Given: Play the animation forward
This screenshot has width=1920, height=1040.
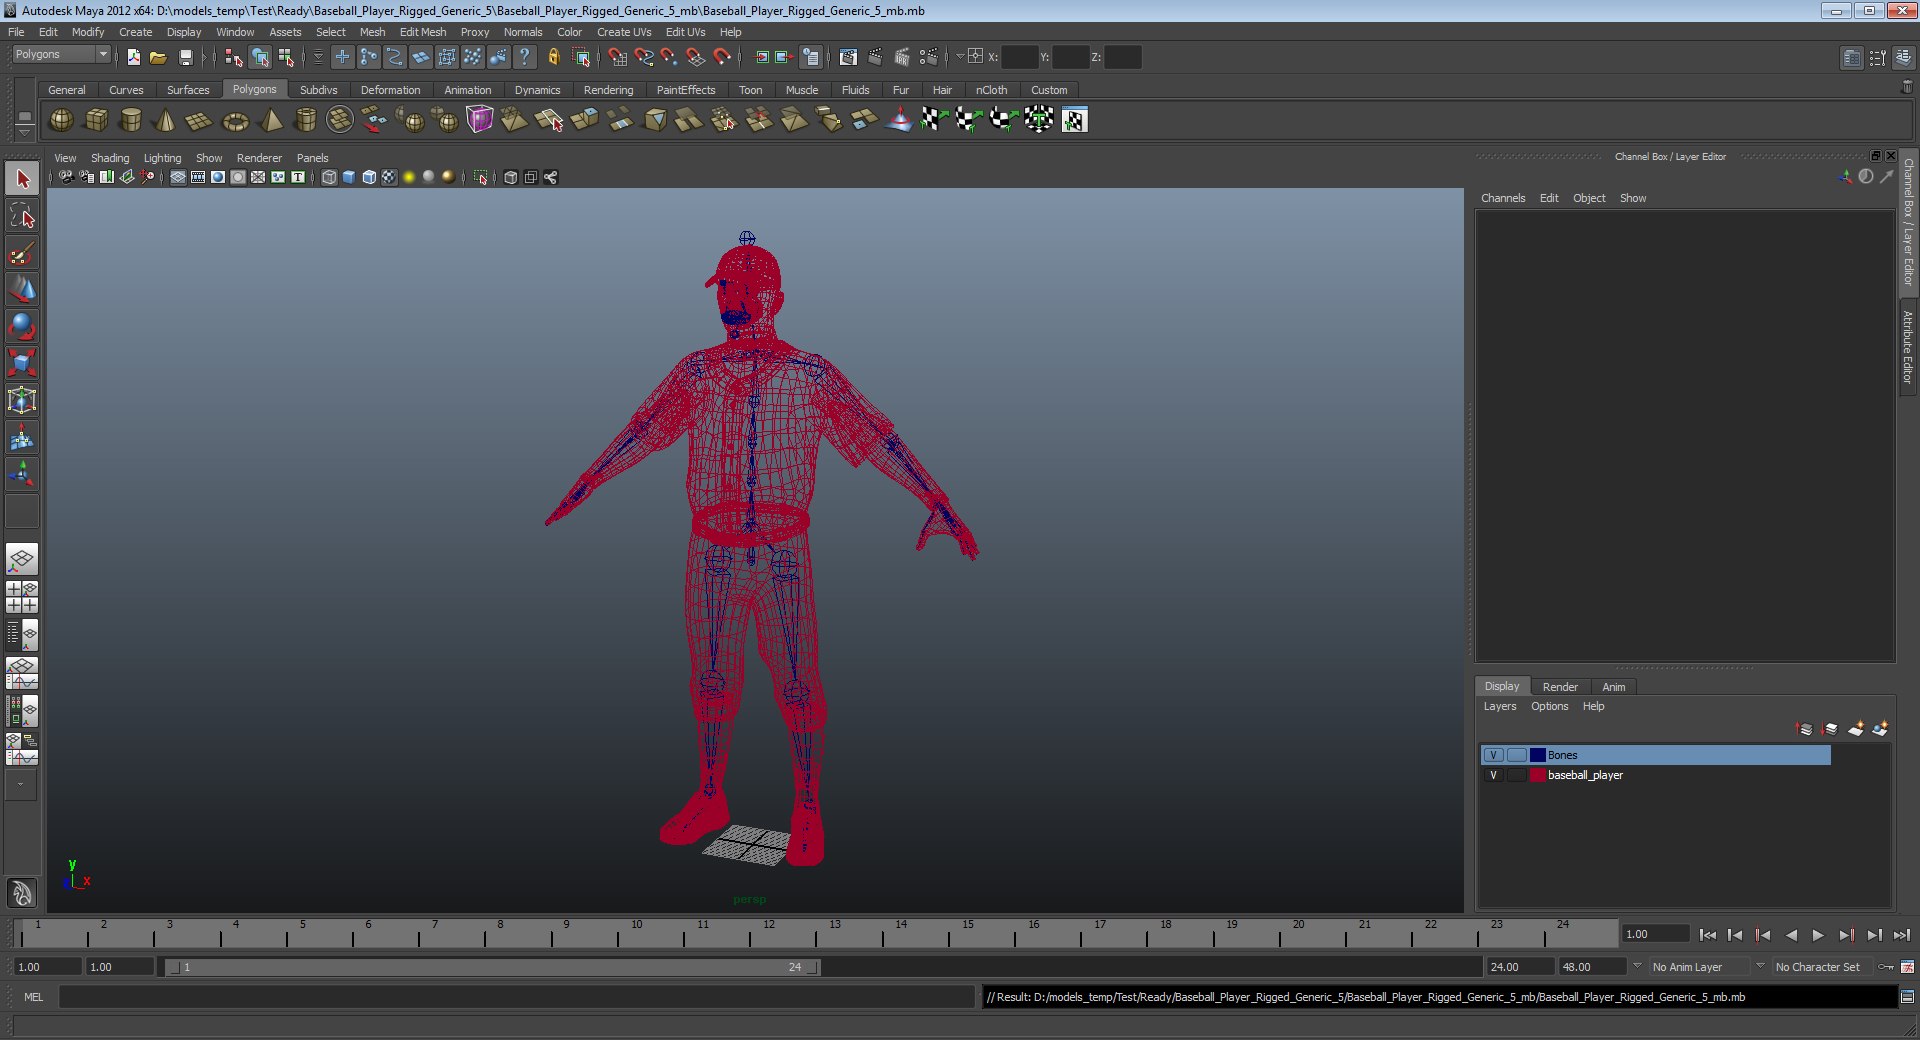Looking at the screenshot, I should [x=1818, y=935].
